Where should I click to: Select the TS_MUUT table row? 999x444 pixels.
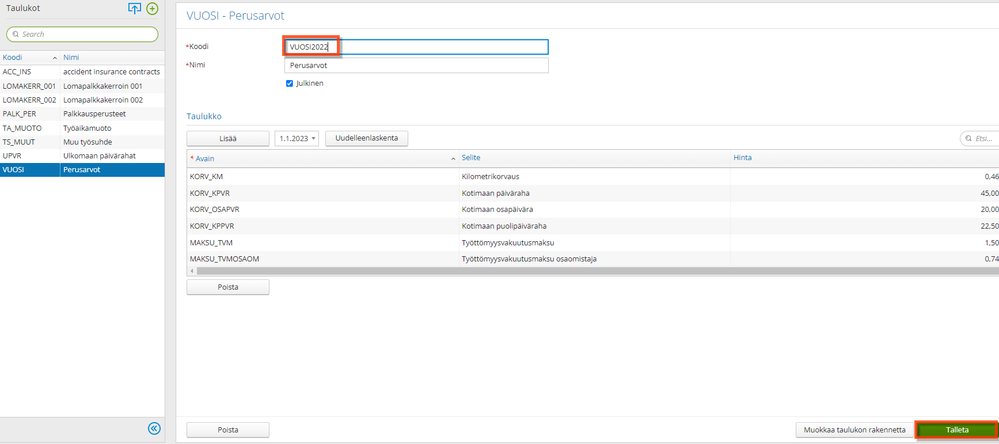(82, 142)
